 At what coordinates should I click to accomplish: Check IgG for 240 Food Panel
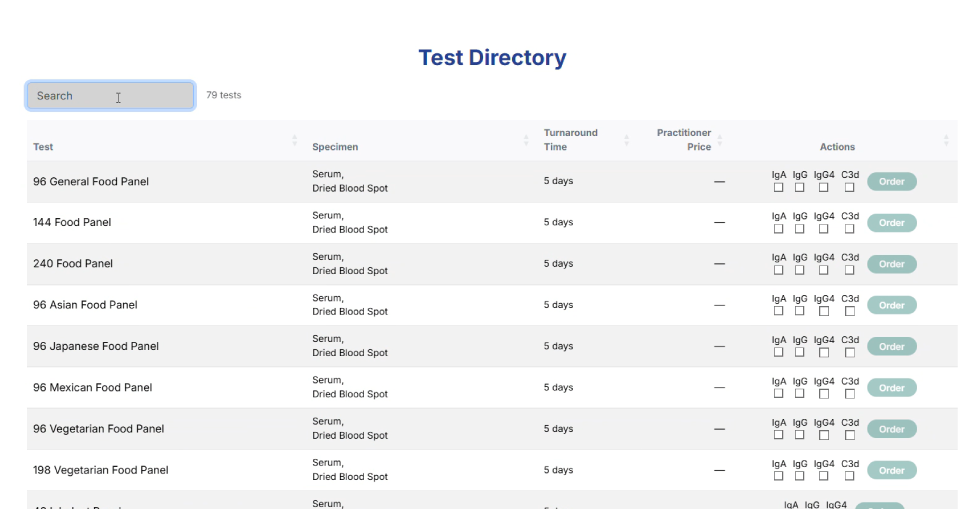[799, 270]
